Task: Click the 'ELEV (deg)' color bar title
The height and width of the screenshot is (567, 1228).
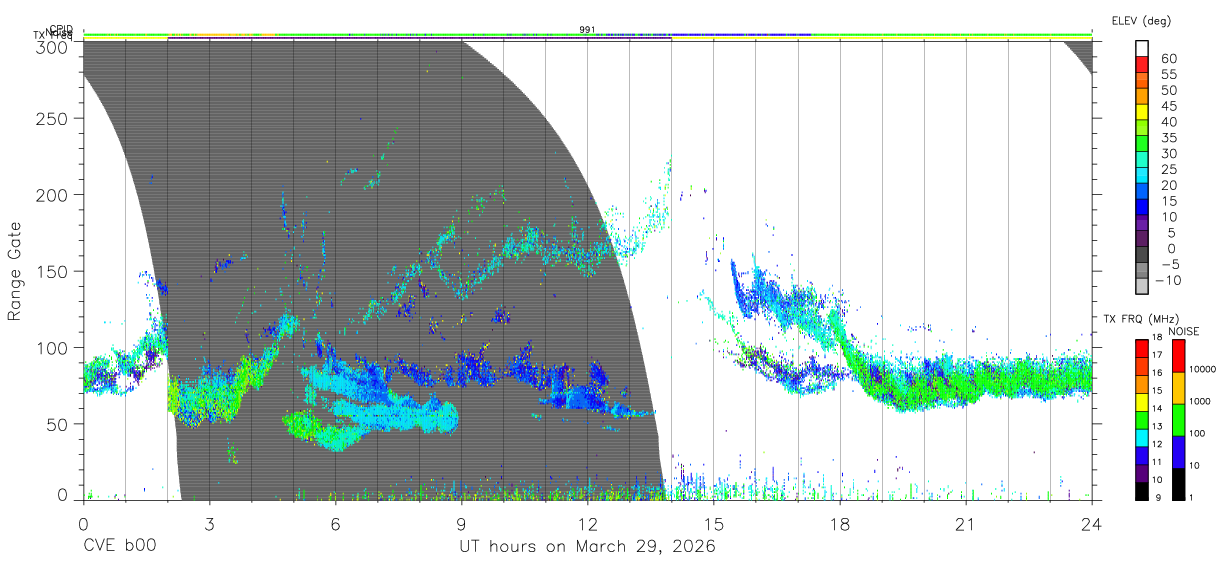Action: tap(1141, 20)
